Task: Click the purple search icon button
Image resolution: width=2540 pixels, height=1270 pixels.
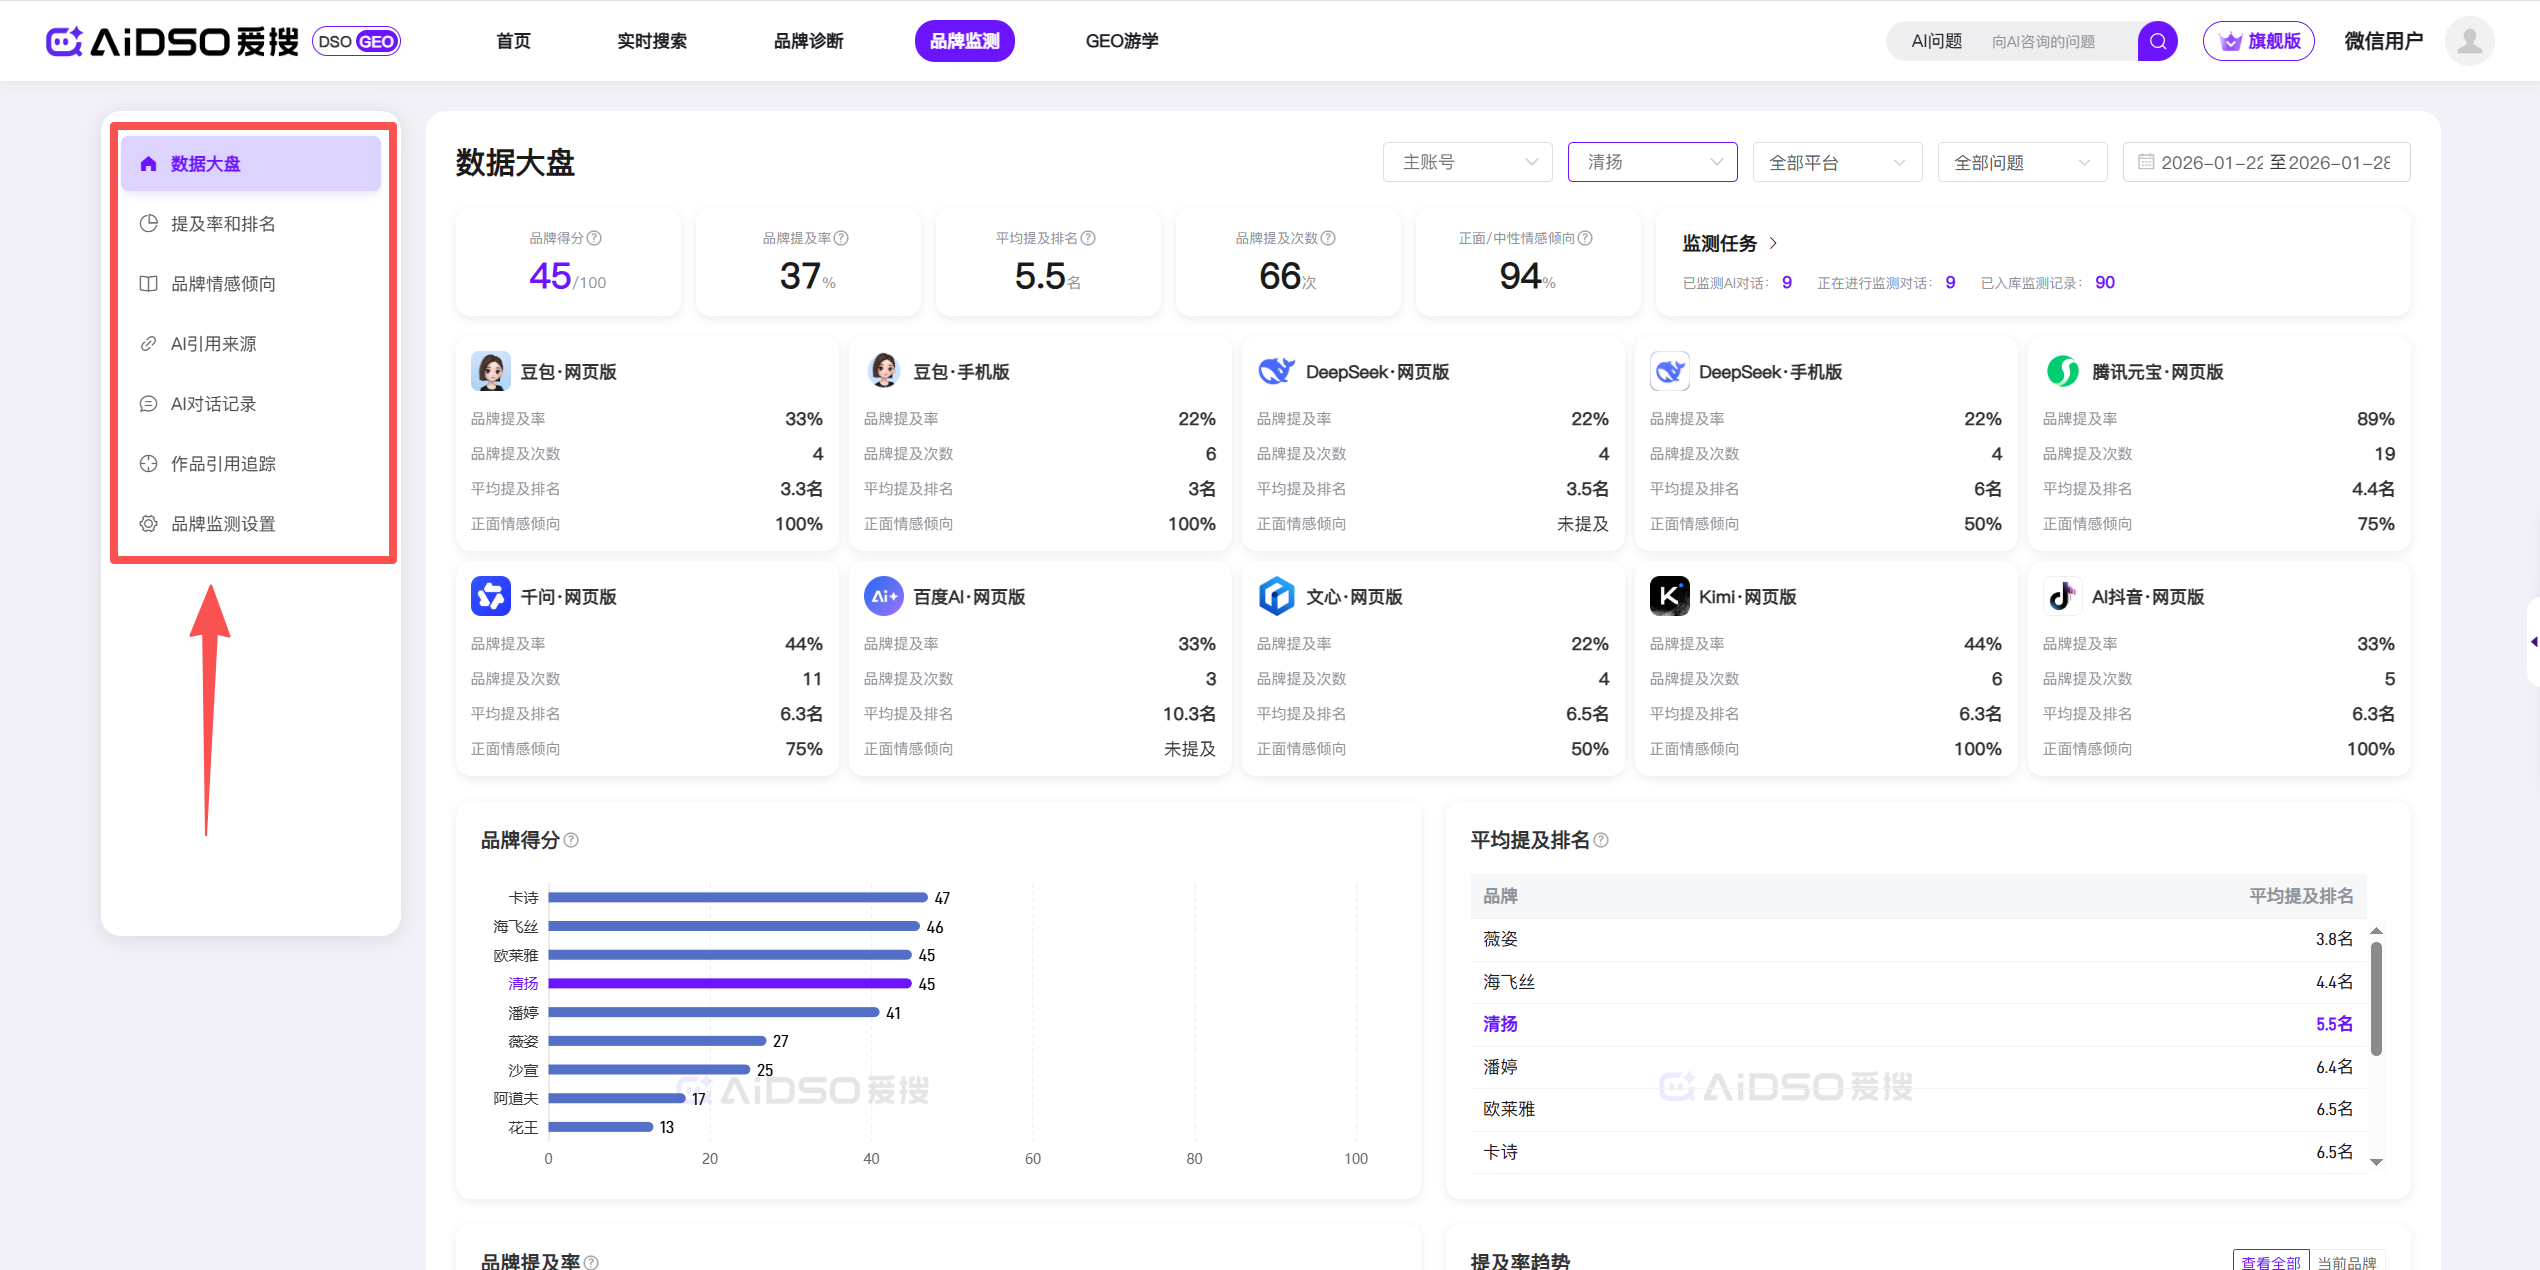Action: [2157, 41]
